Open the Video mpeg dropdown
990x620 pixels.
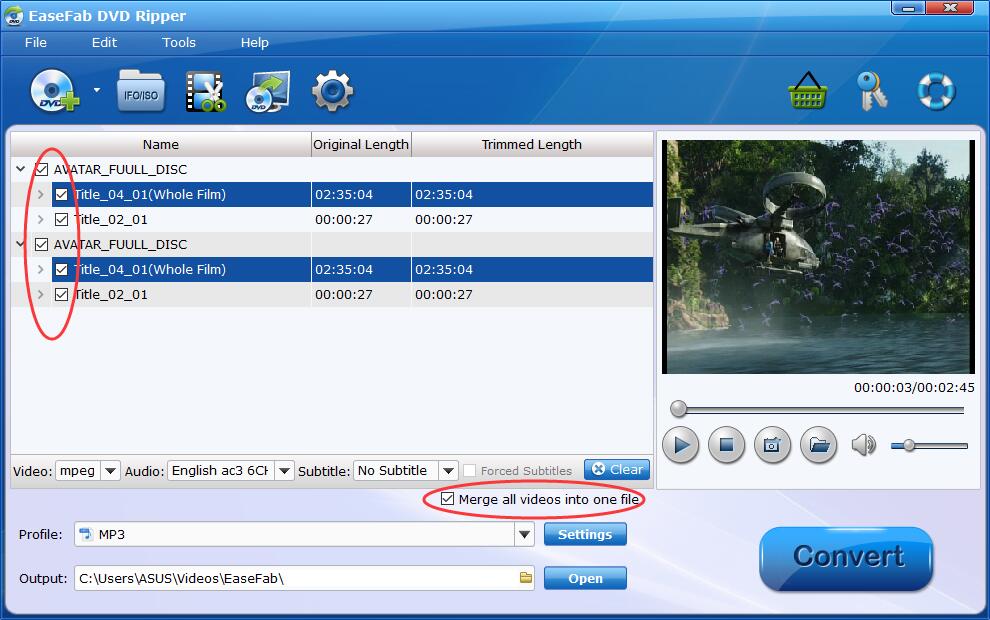coord(110,471)
